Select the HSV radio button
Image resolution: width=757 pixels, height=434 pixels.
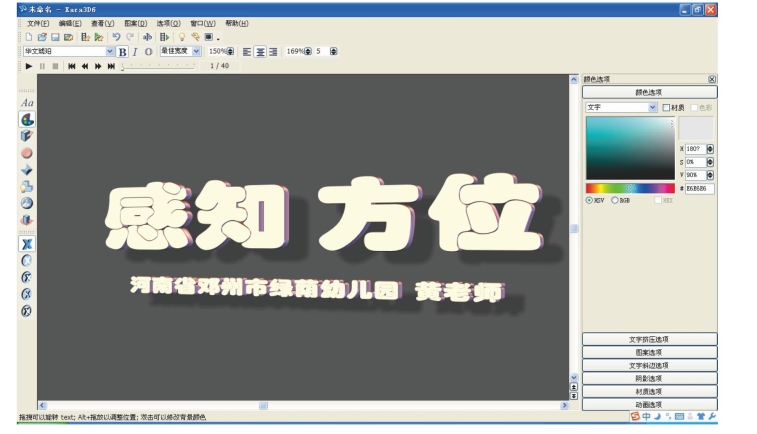coord(589,200)
